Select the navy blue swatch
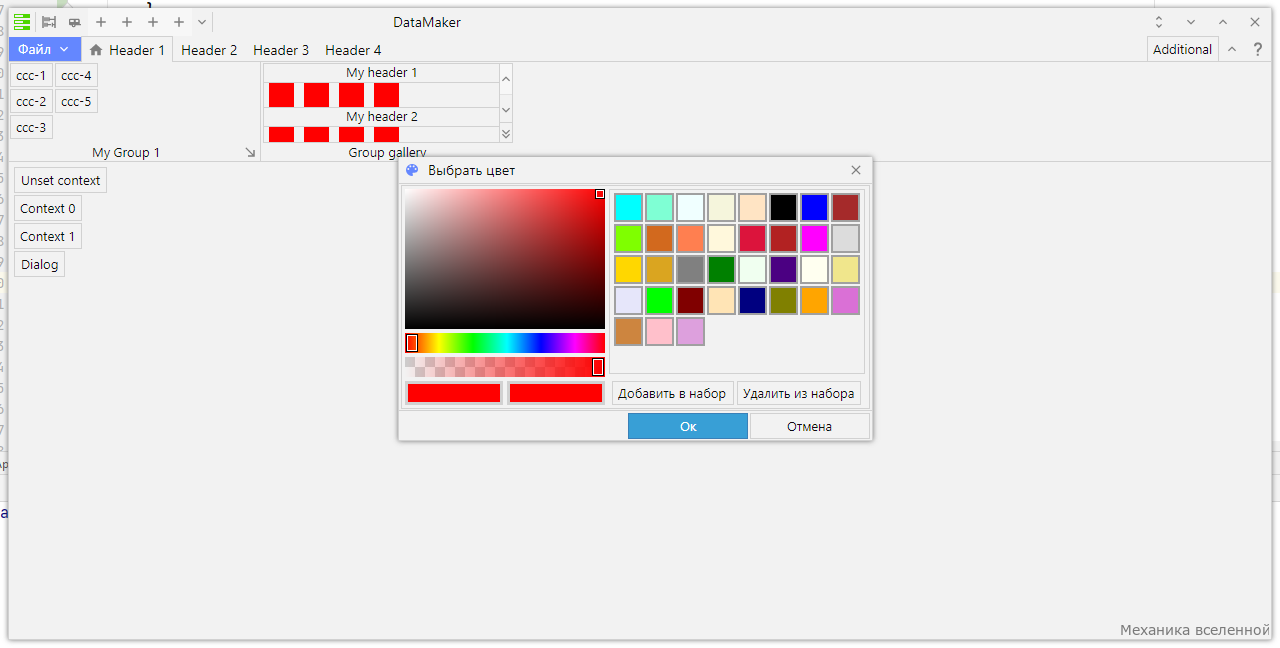Viewport: 1280px width, 648px height. (x=752, y=300)
